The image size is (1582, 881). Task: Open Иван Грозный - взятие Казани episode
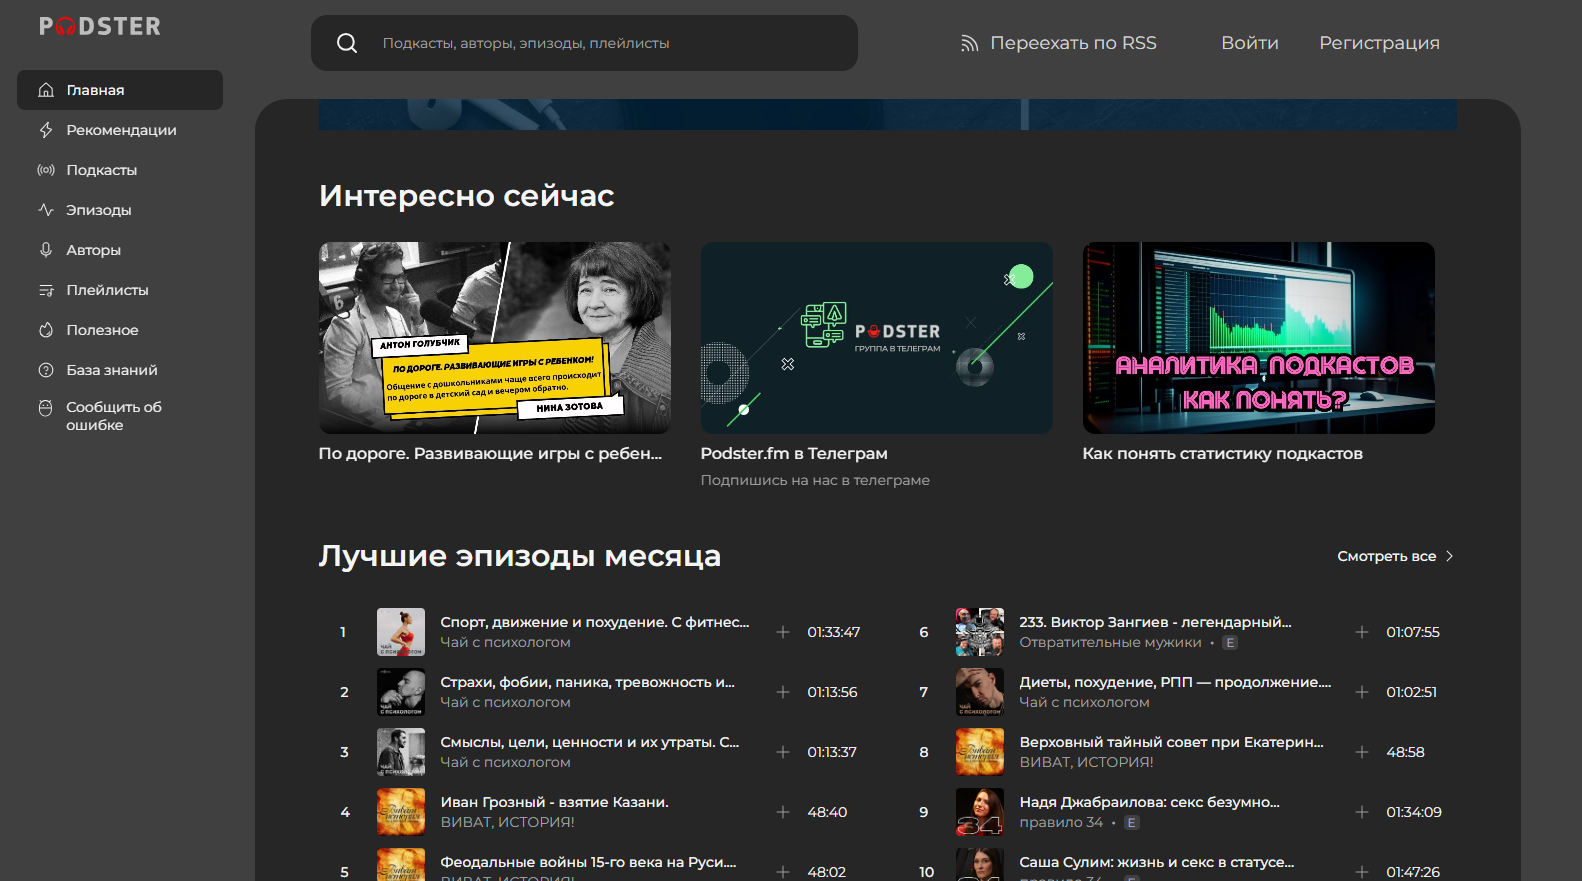click(555, 802)
